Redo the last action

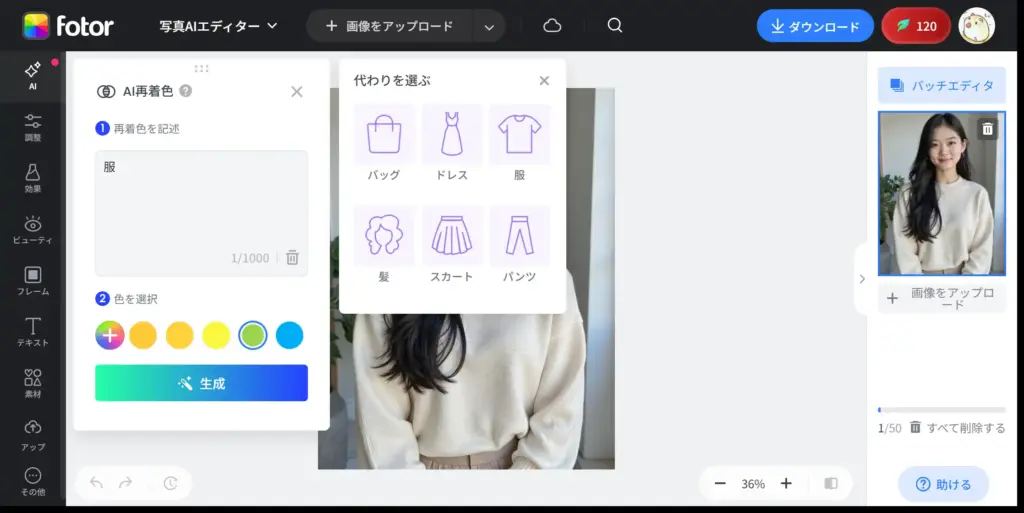pos(125,483)
